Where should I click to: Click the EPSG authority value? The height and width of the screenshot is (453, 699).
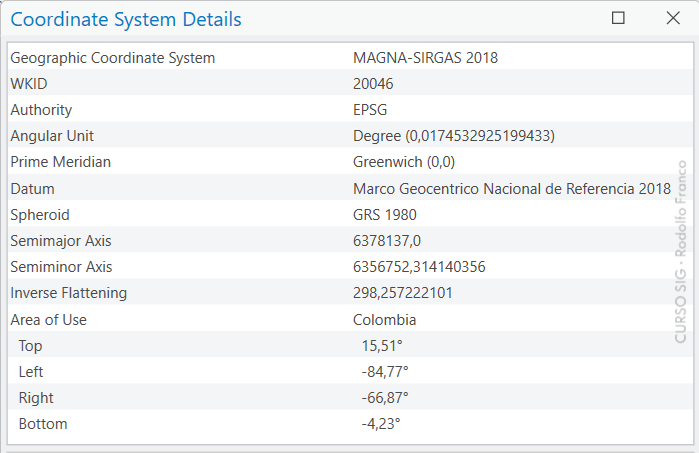pos(370,110)
